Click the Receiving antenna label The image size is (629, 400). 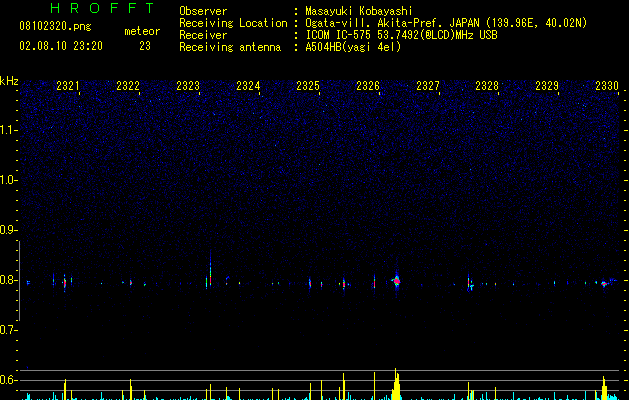pyautogui.click(x=230, y=47)
